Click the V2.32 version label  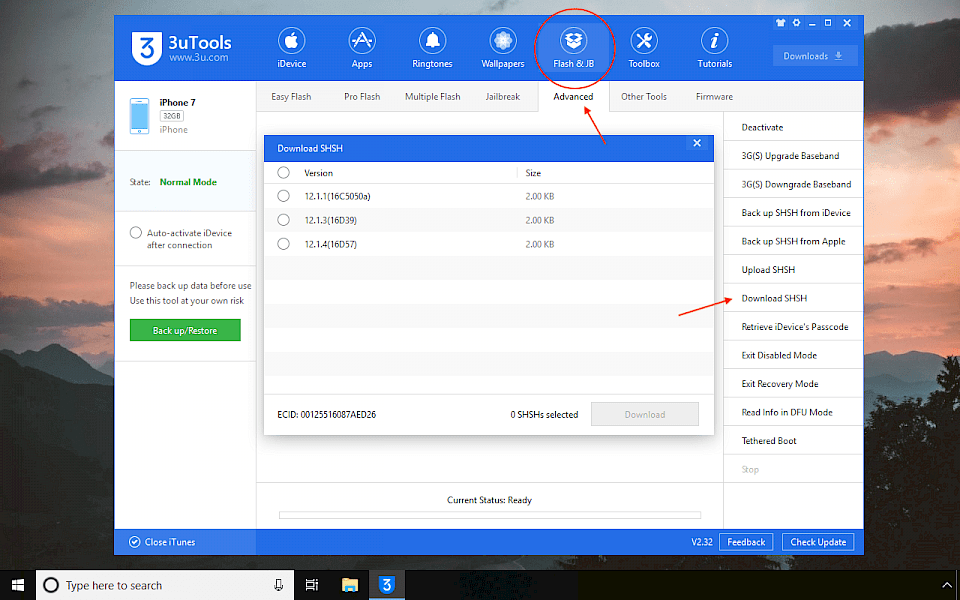[702, 542]
